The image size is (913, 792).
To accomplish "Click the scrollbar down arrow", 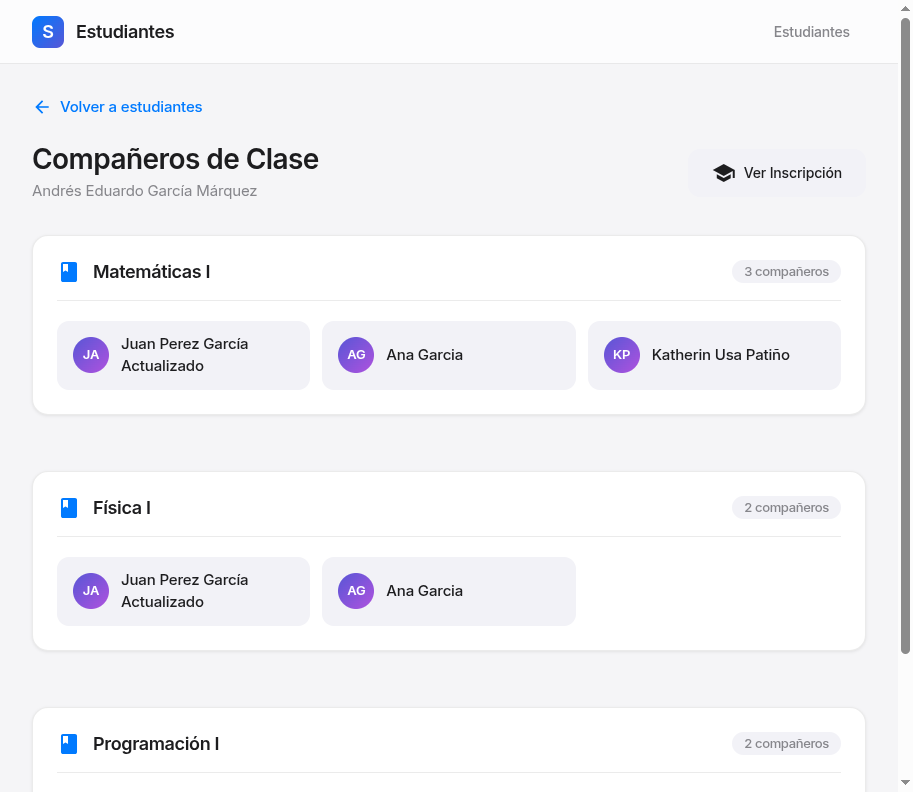I will pos(906,782).
